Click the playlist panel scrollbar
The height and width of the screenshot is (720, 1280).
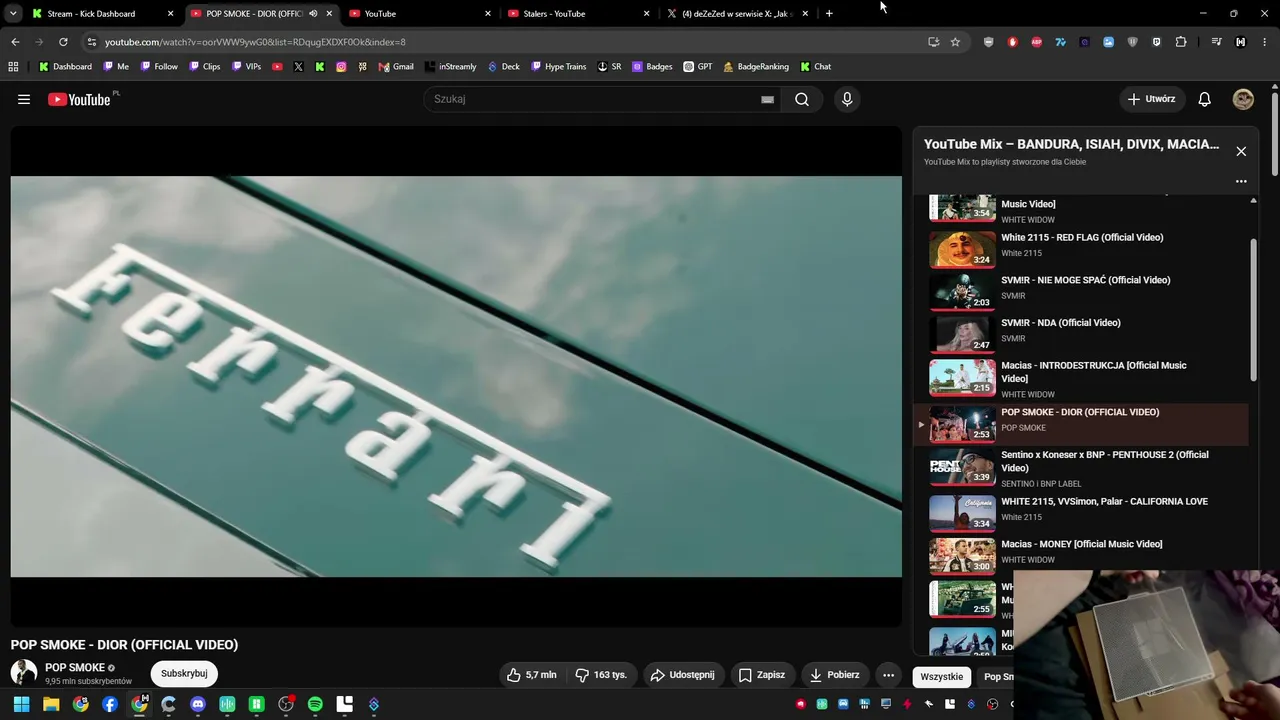(x=1254, y=310)
